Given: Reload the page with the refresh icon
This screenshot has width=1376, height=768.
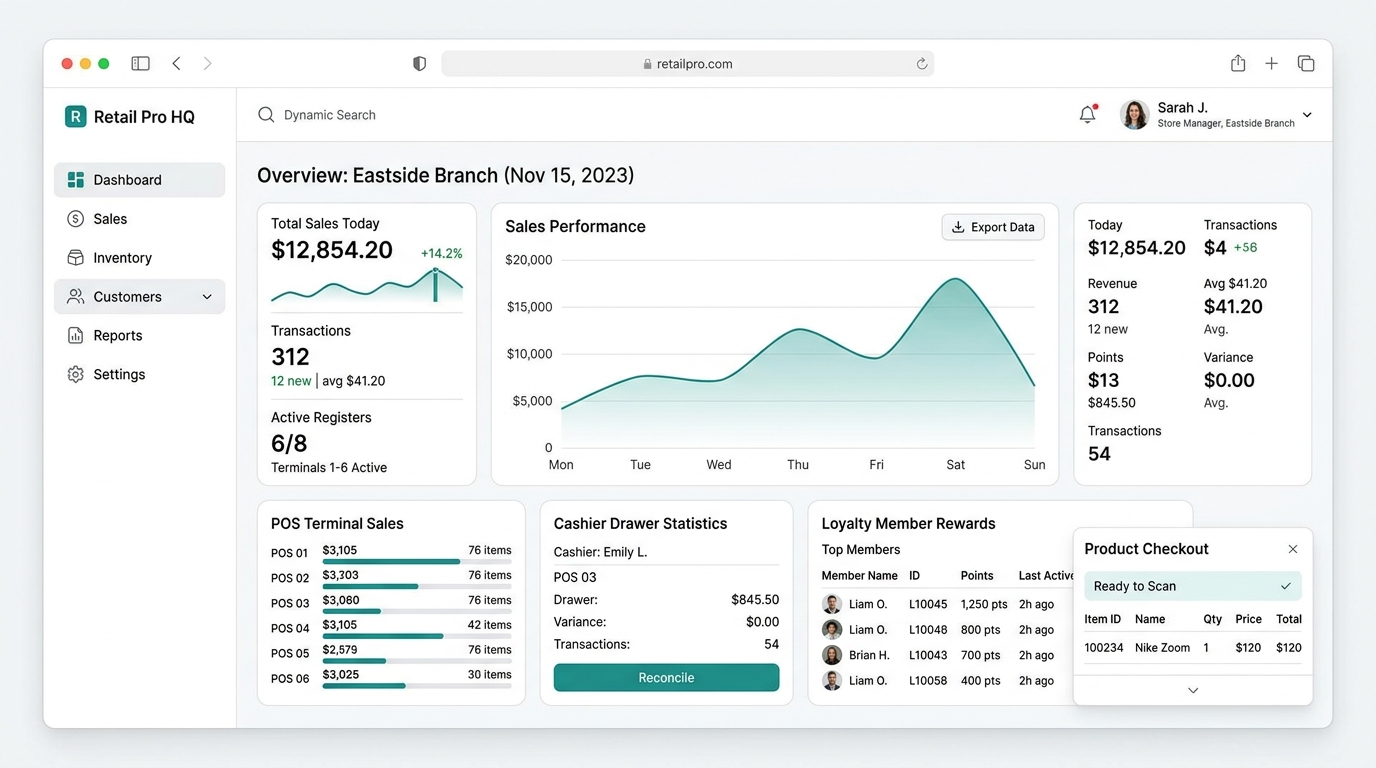Looking at the screenshot, I should click(921, 64).
